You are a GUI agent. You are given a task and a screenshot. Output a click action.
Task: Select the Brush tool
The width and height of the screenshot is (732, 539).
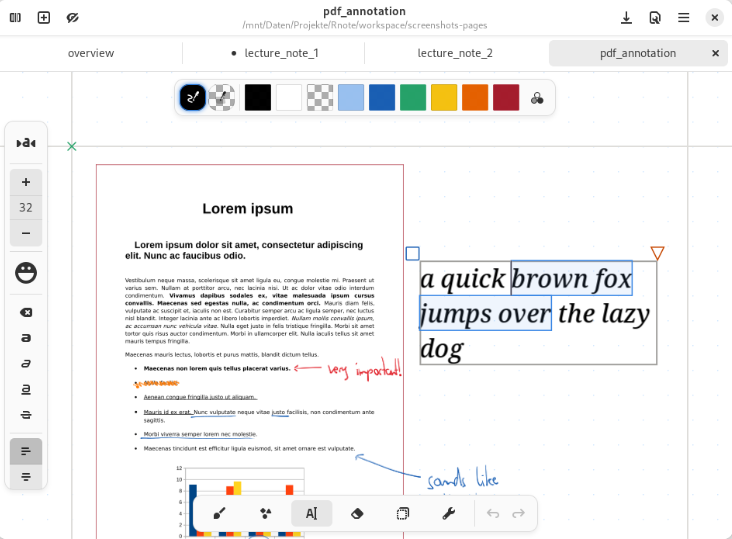tap(219, 513)
